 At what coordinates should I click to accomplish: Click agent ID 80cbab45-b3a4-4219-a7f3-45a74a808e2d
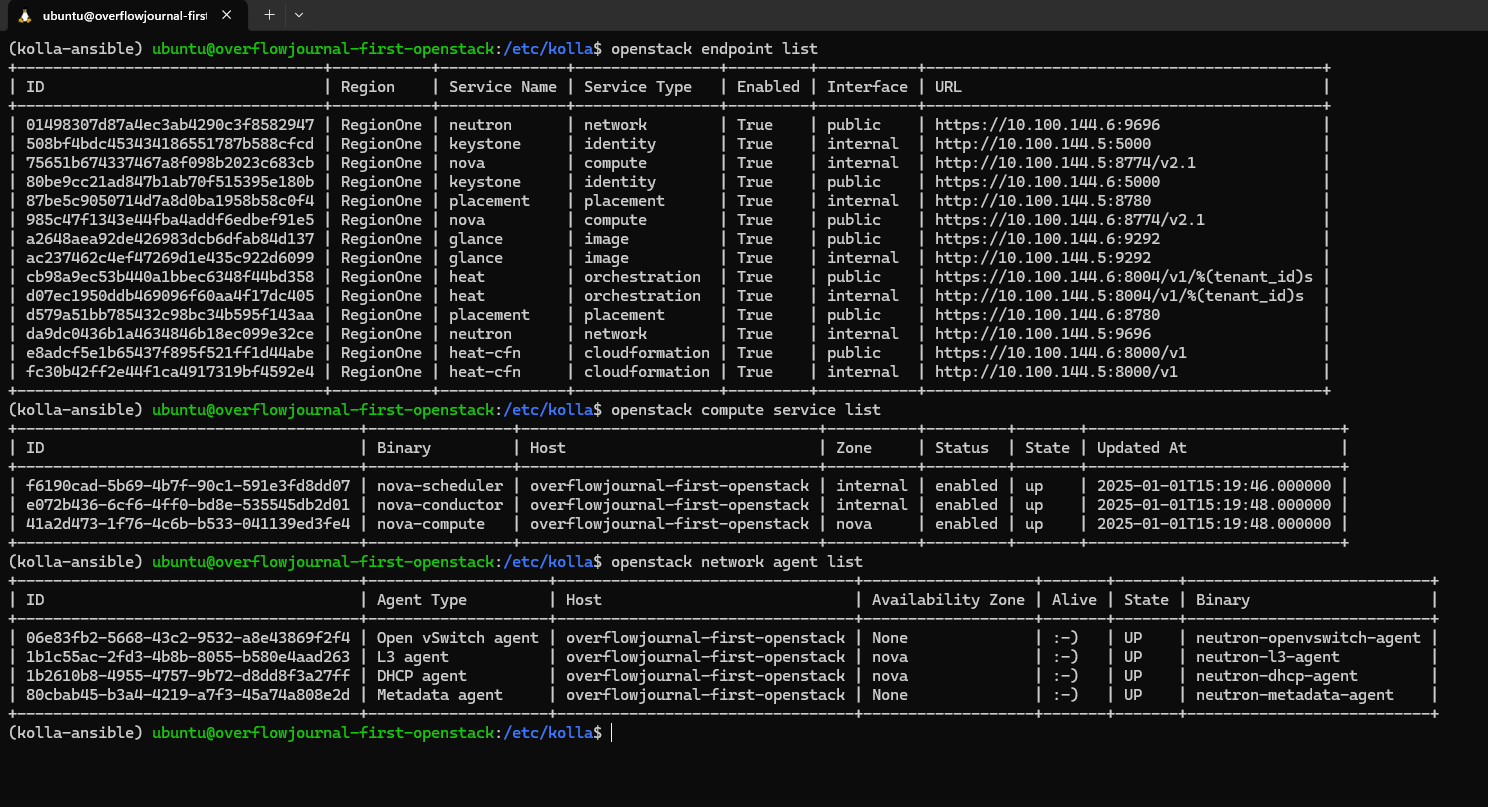[188, 695]
